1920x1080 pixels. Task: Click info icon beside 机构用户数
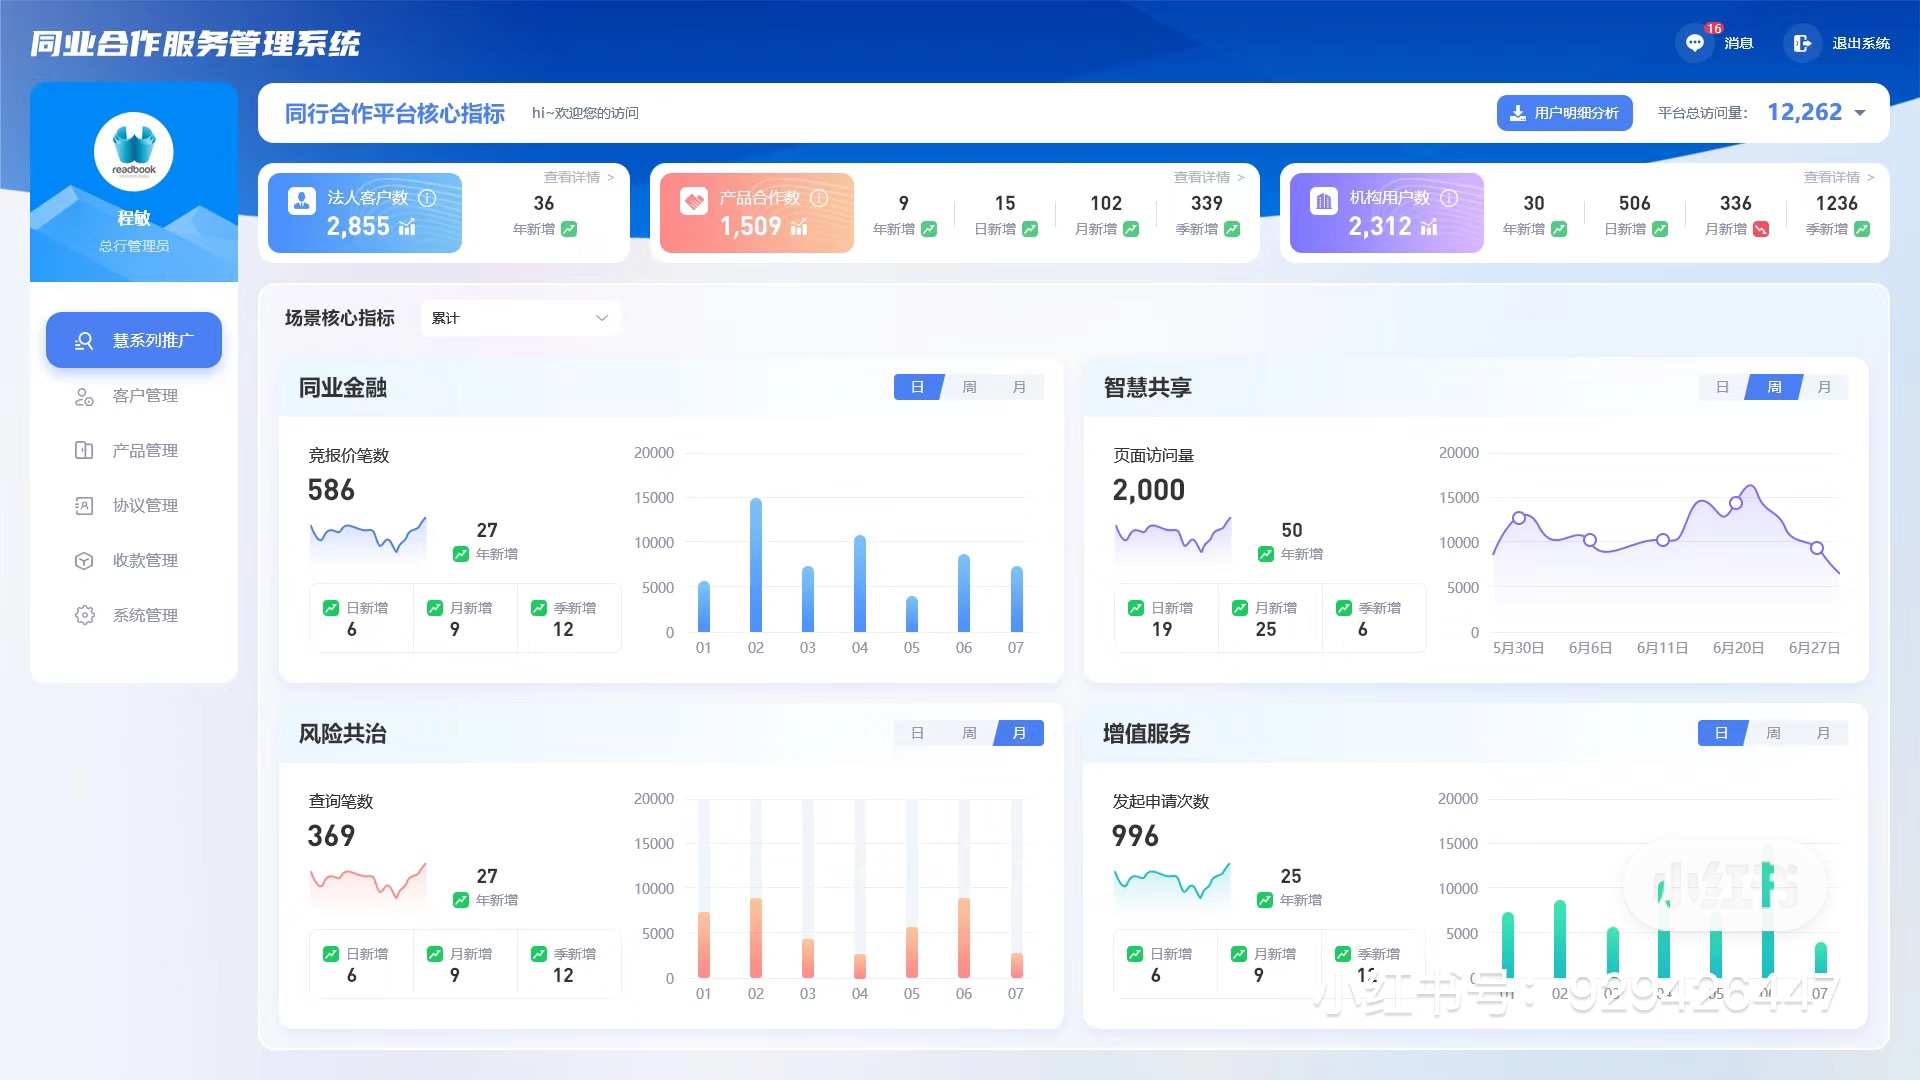coord(1449,198)
